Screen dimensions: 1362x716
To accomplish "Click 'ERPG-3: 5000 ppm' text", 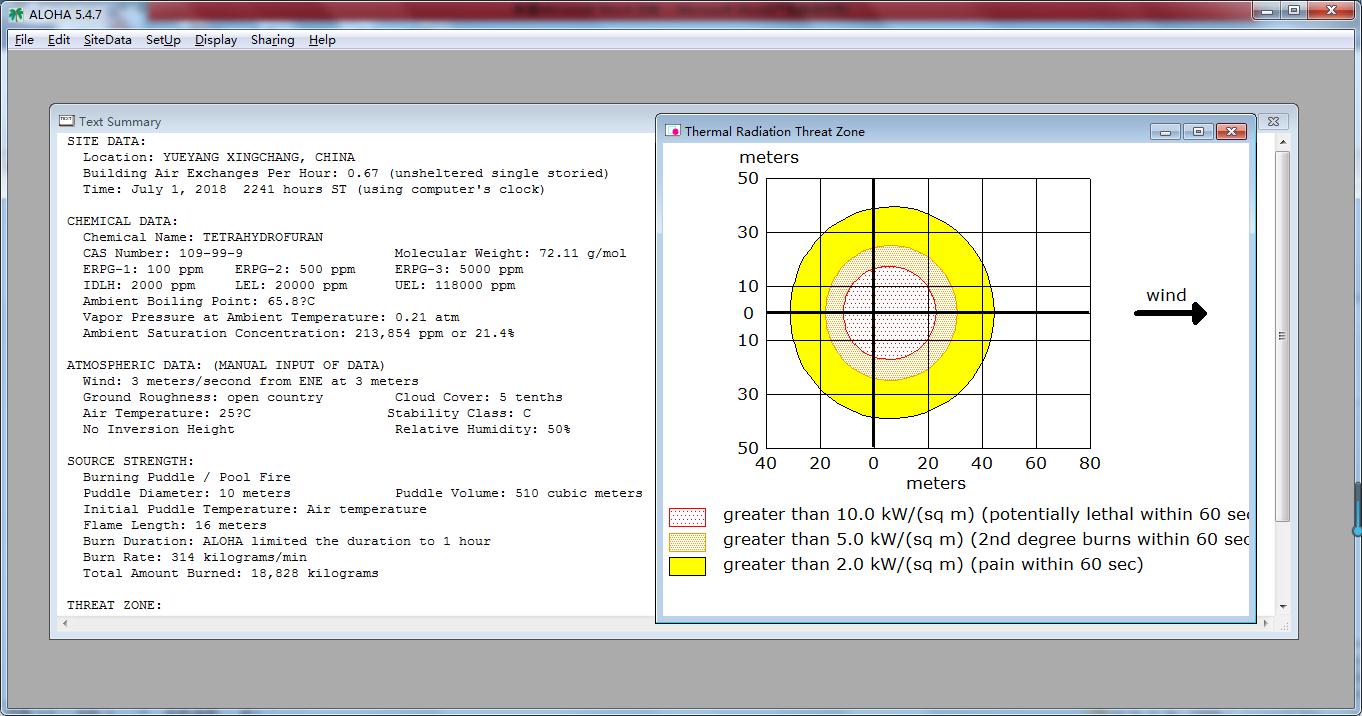I will point(459,269).
